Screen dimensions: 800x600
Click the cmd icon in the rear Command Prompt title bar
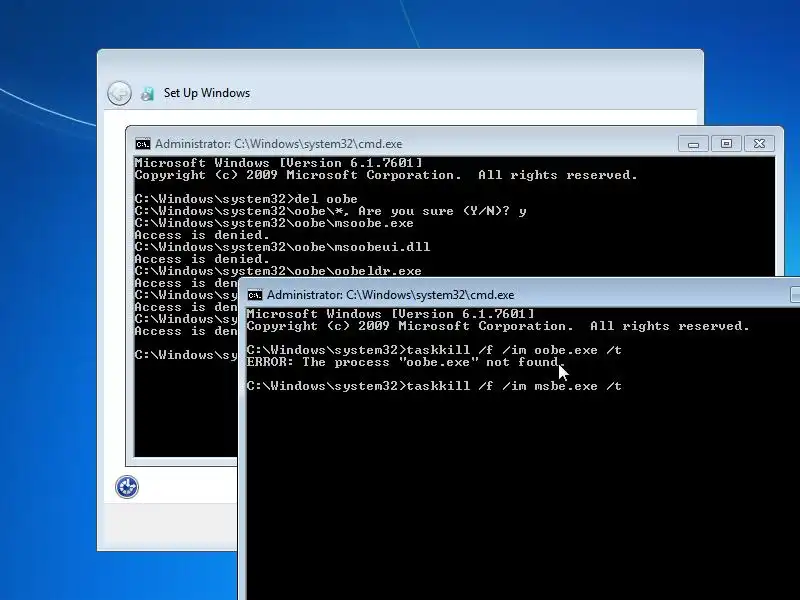142,144
